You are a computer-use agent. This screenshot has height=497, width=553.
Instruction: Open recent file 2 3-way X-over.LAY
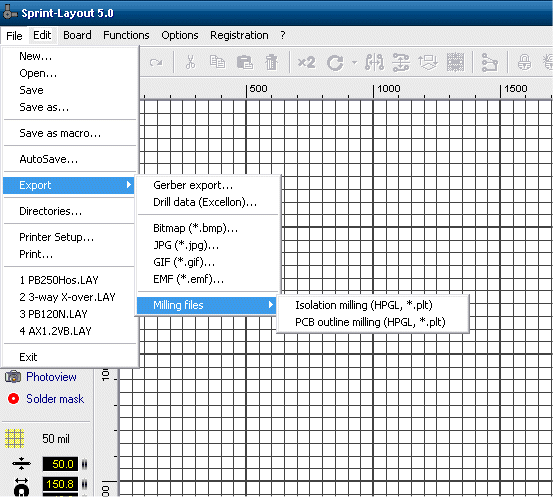(x=69, y=297)
